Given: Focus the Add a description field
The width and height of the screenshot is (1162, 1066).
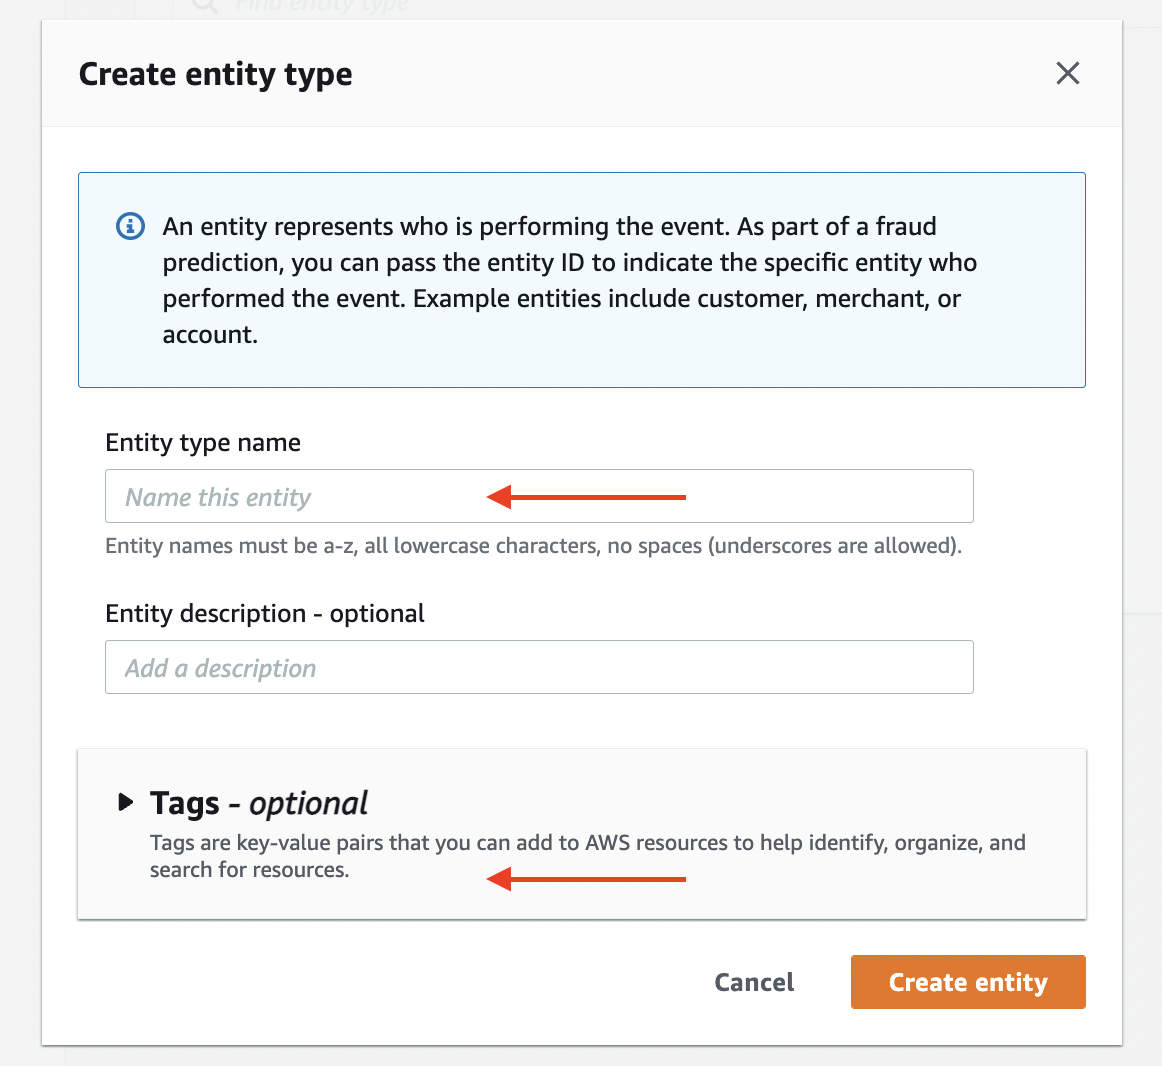Looking at the screenshot, I should [539, 667].
